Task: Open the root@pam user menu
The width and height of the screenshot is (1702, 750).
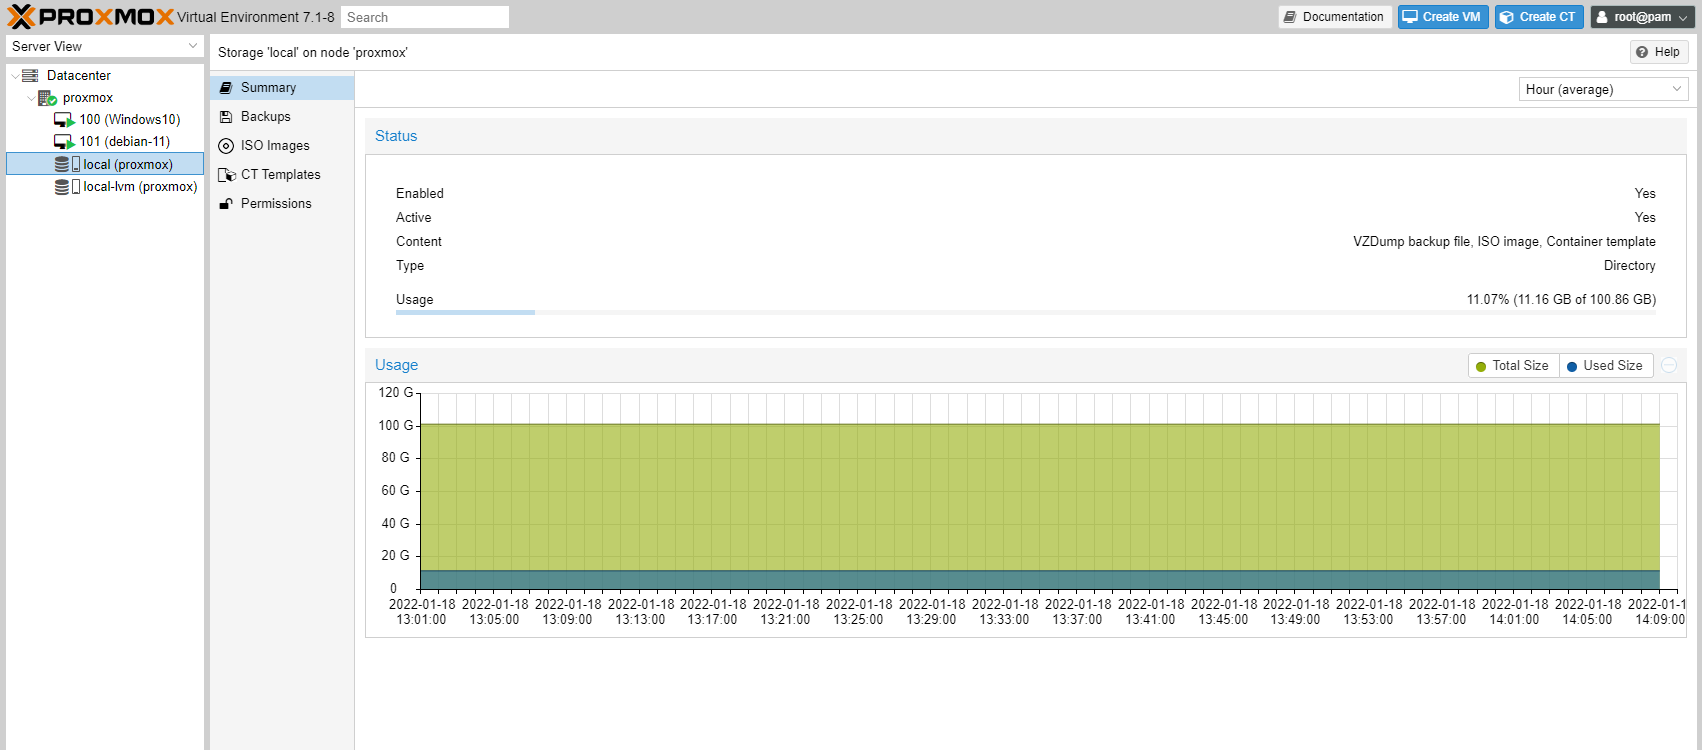Action: pos(1641,17)
